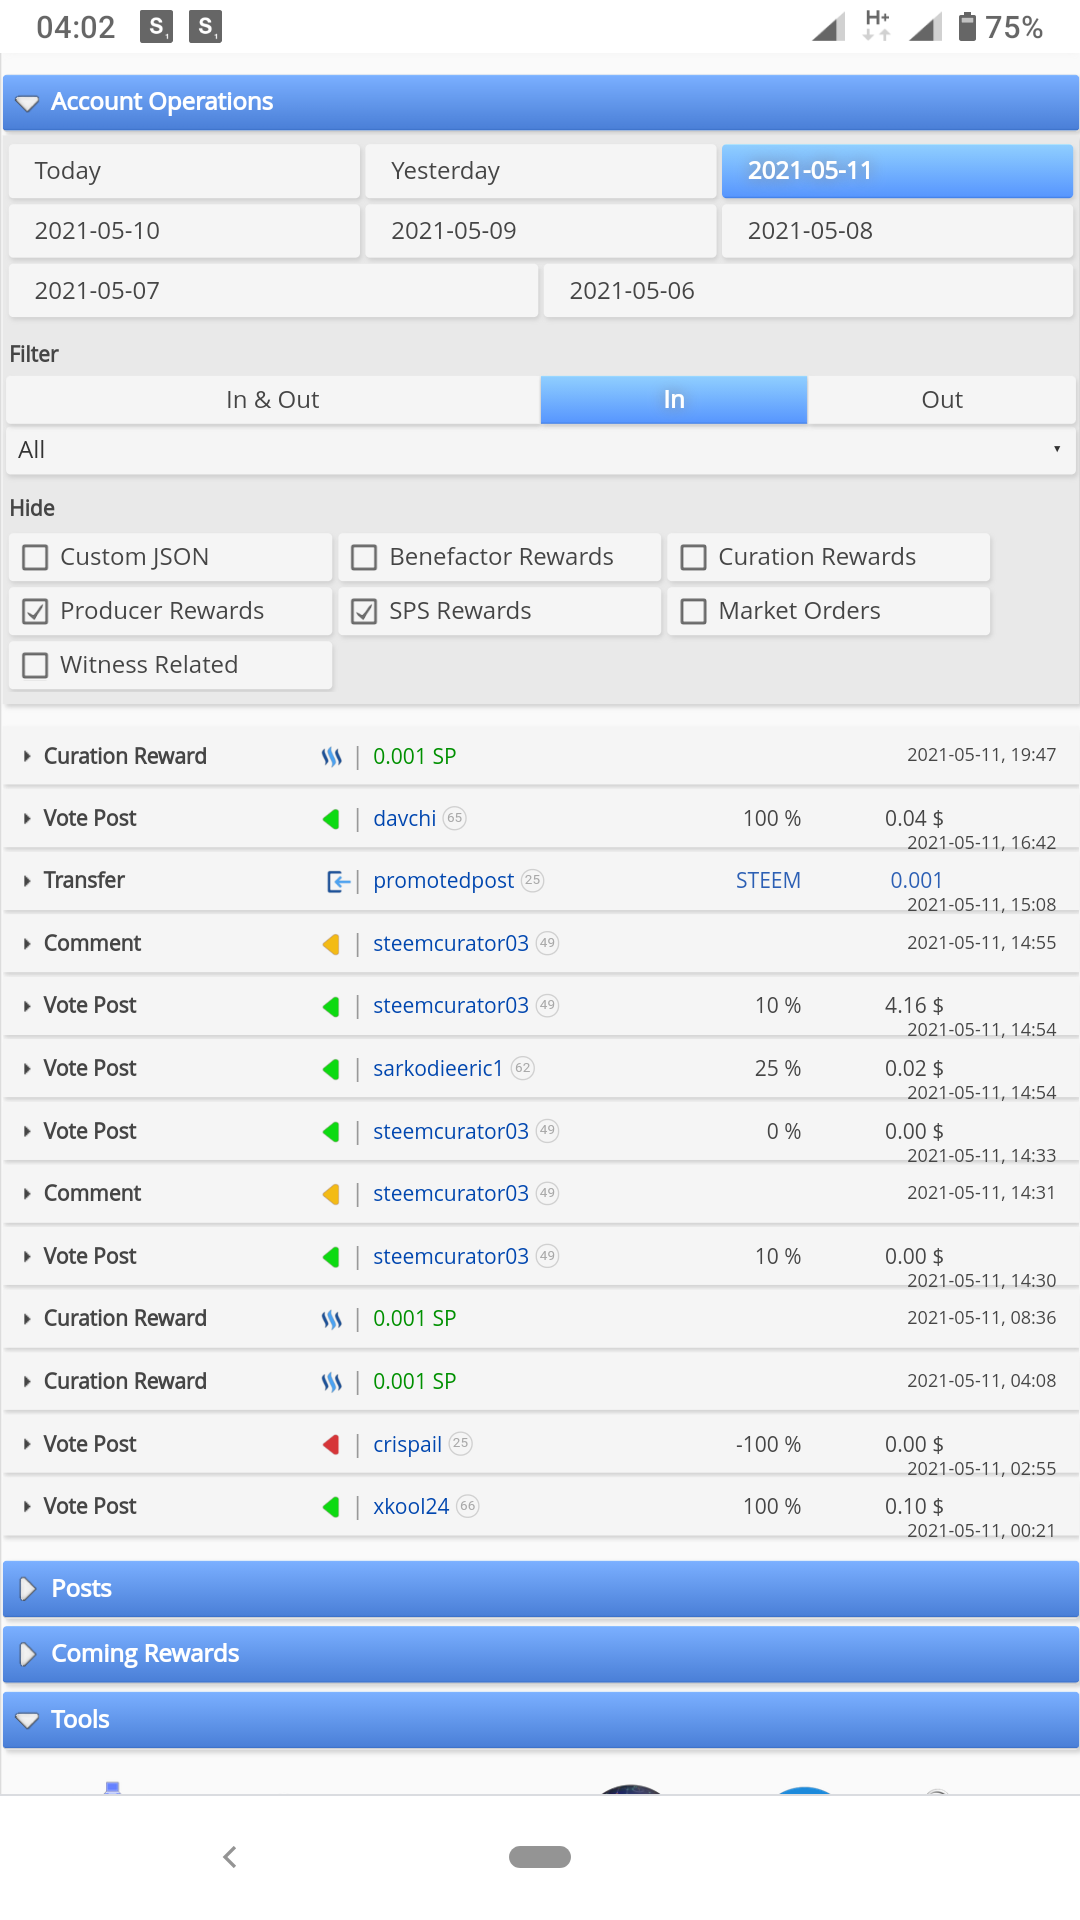
Task: Tap the first S notification icon in status bar
Action: point(156,27)
